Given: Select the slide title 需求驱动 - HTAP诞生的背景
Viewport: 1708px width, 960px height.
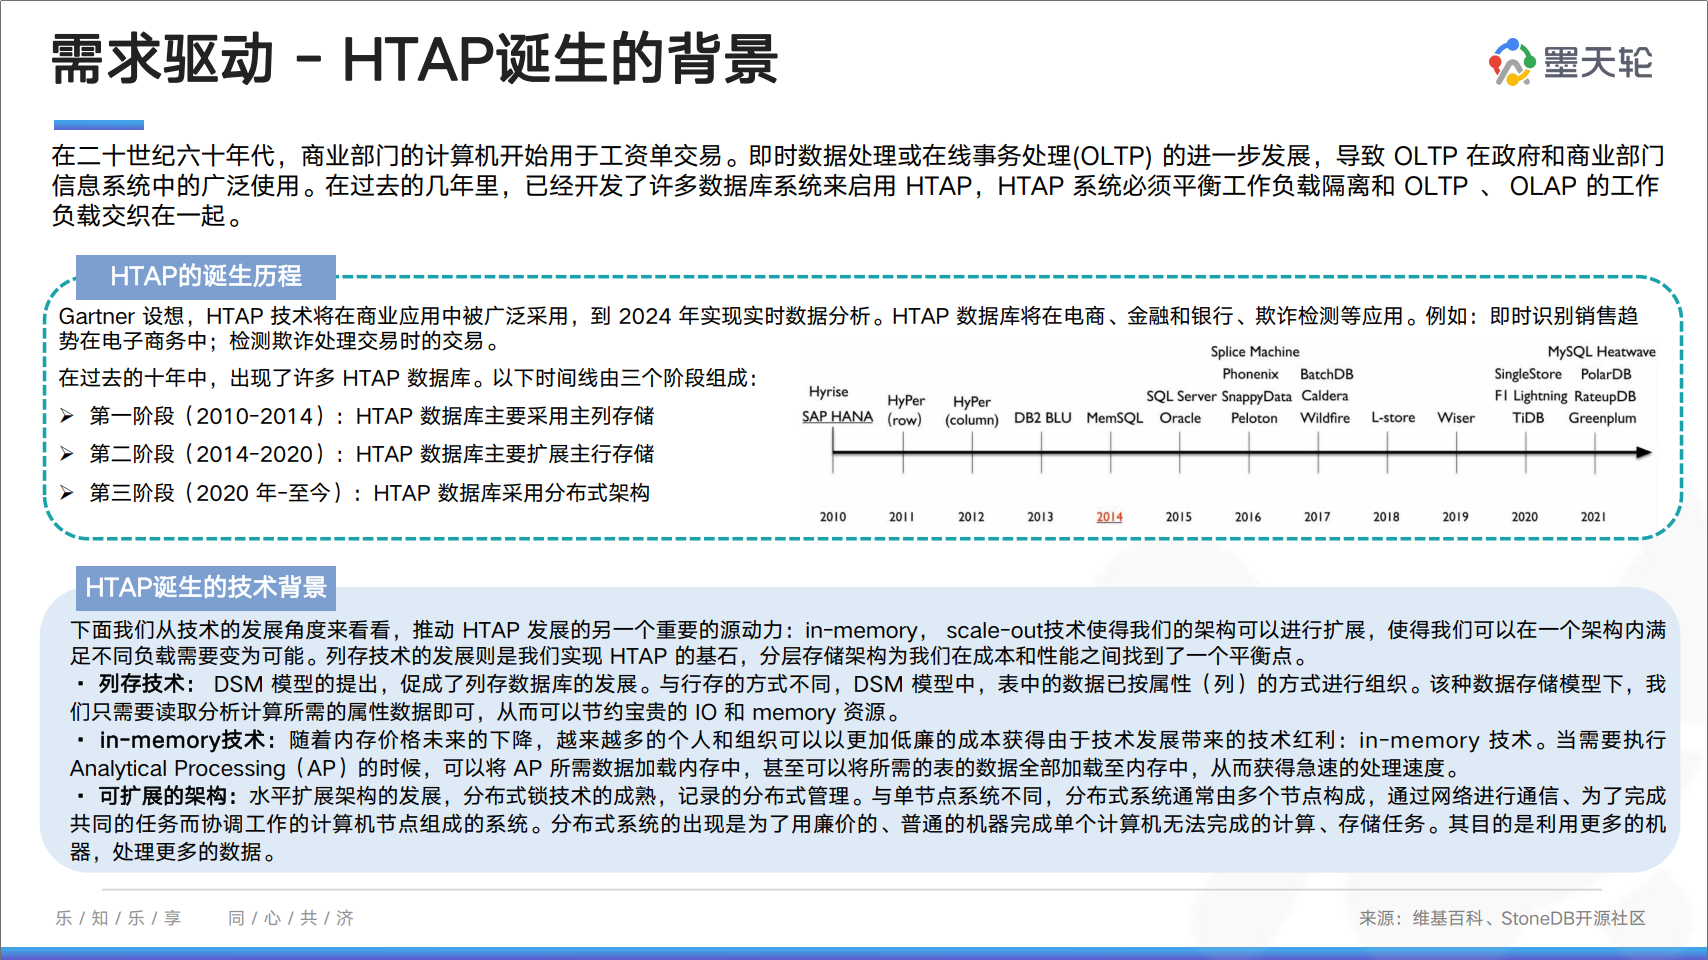Looking at the screenshot, I should [415, 59].
